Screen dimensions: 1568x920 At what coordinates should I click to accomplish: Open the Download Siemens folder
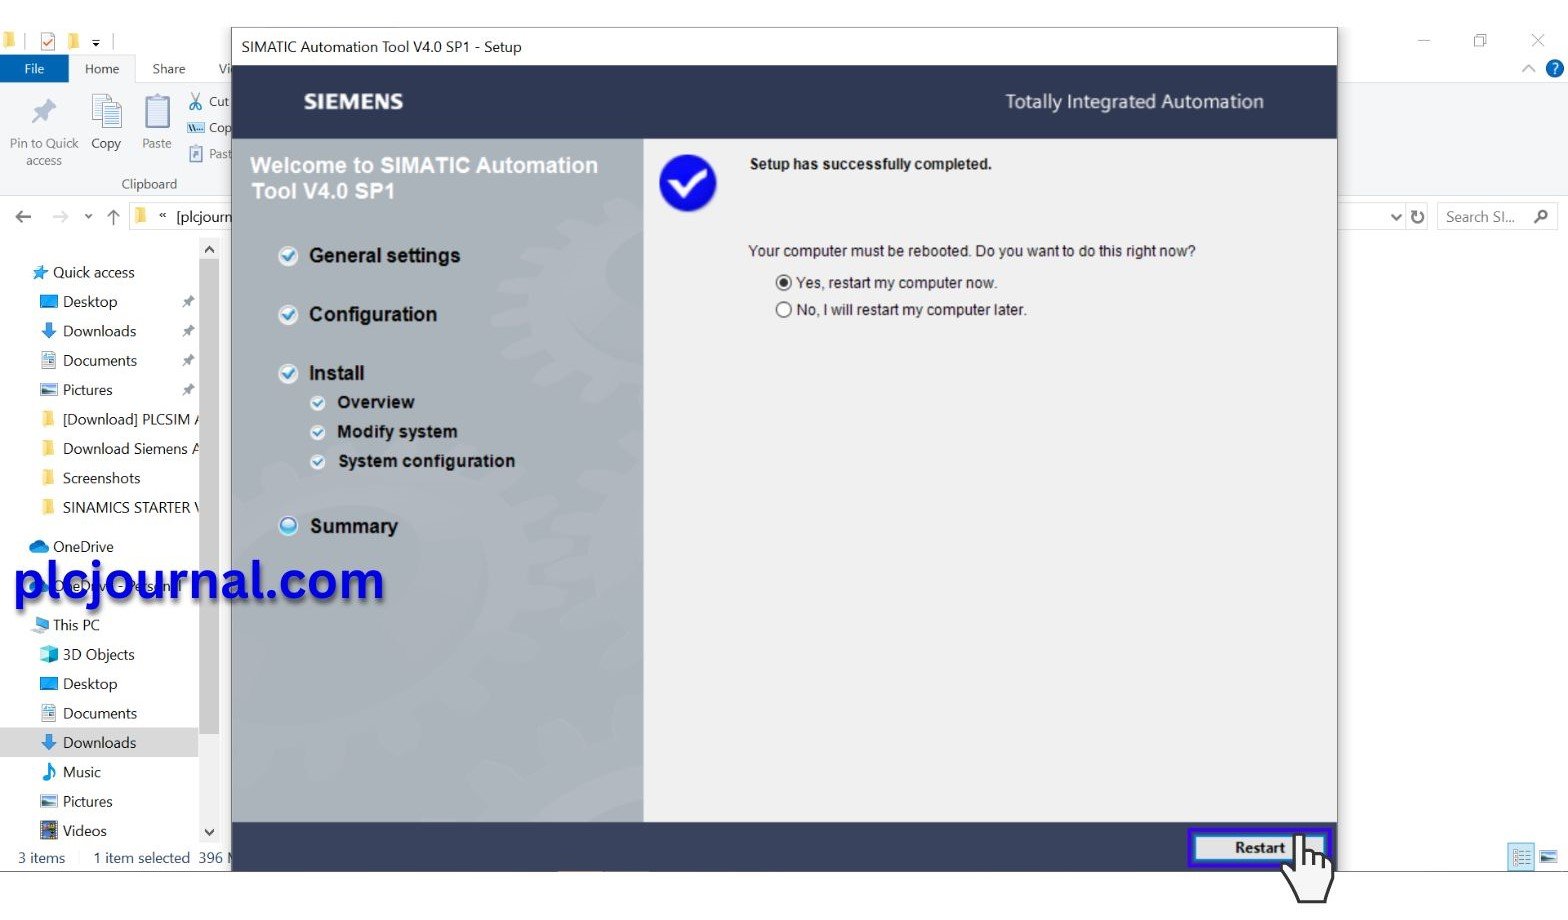pyautogui.click(x=119, y=449)
